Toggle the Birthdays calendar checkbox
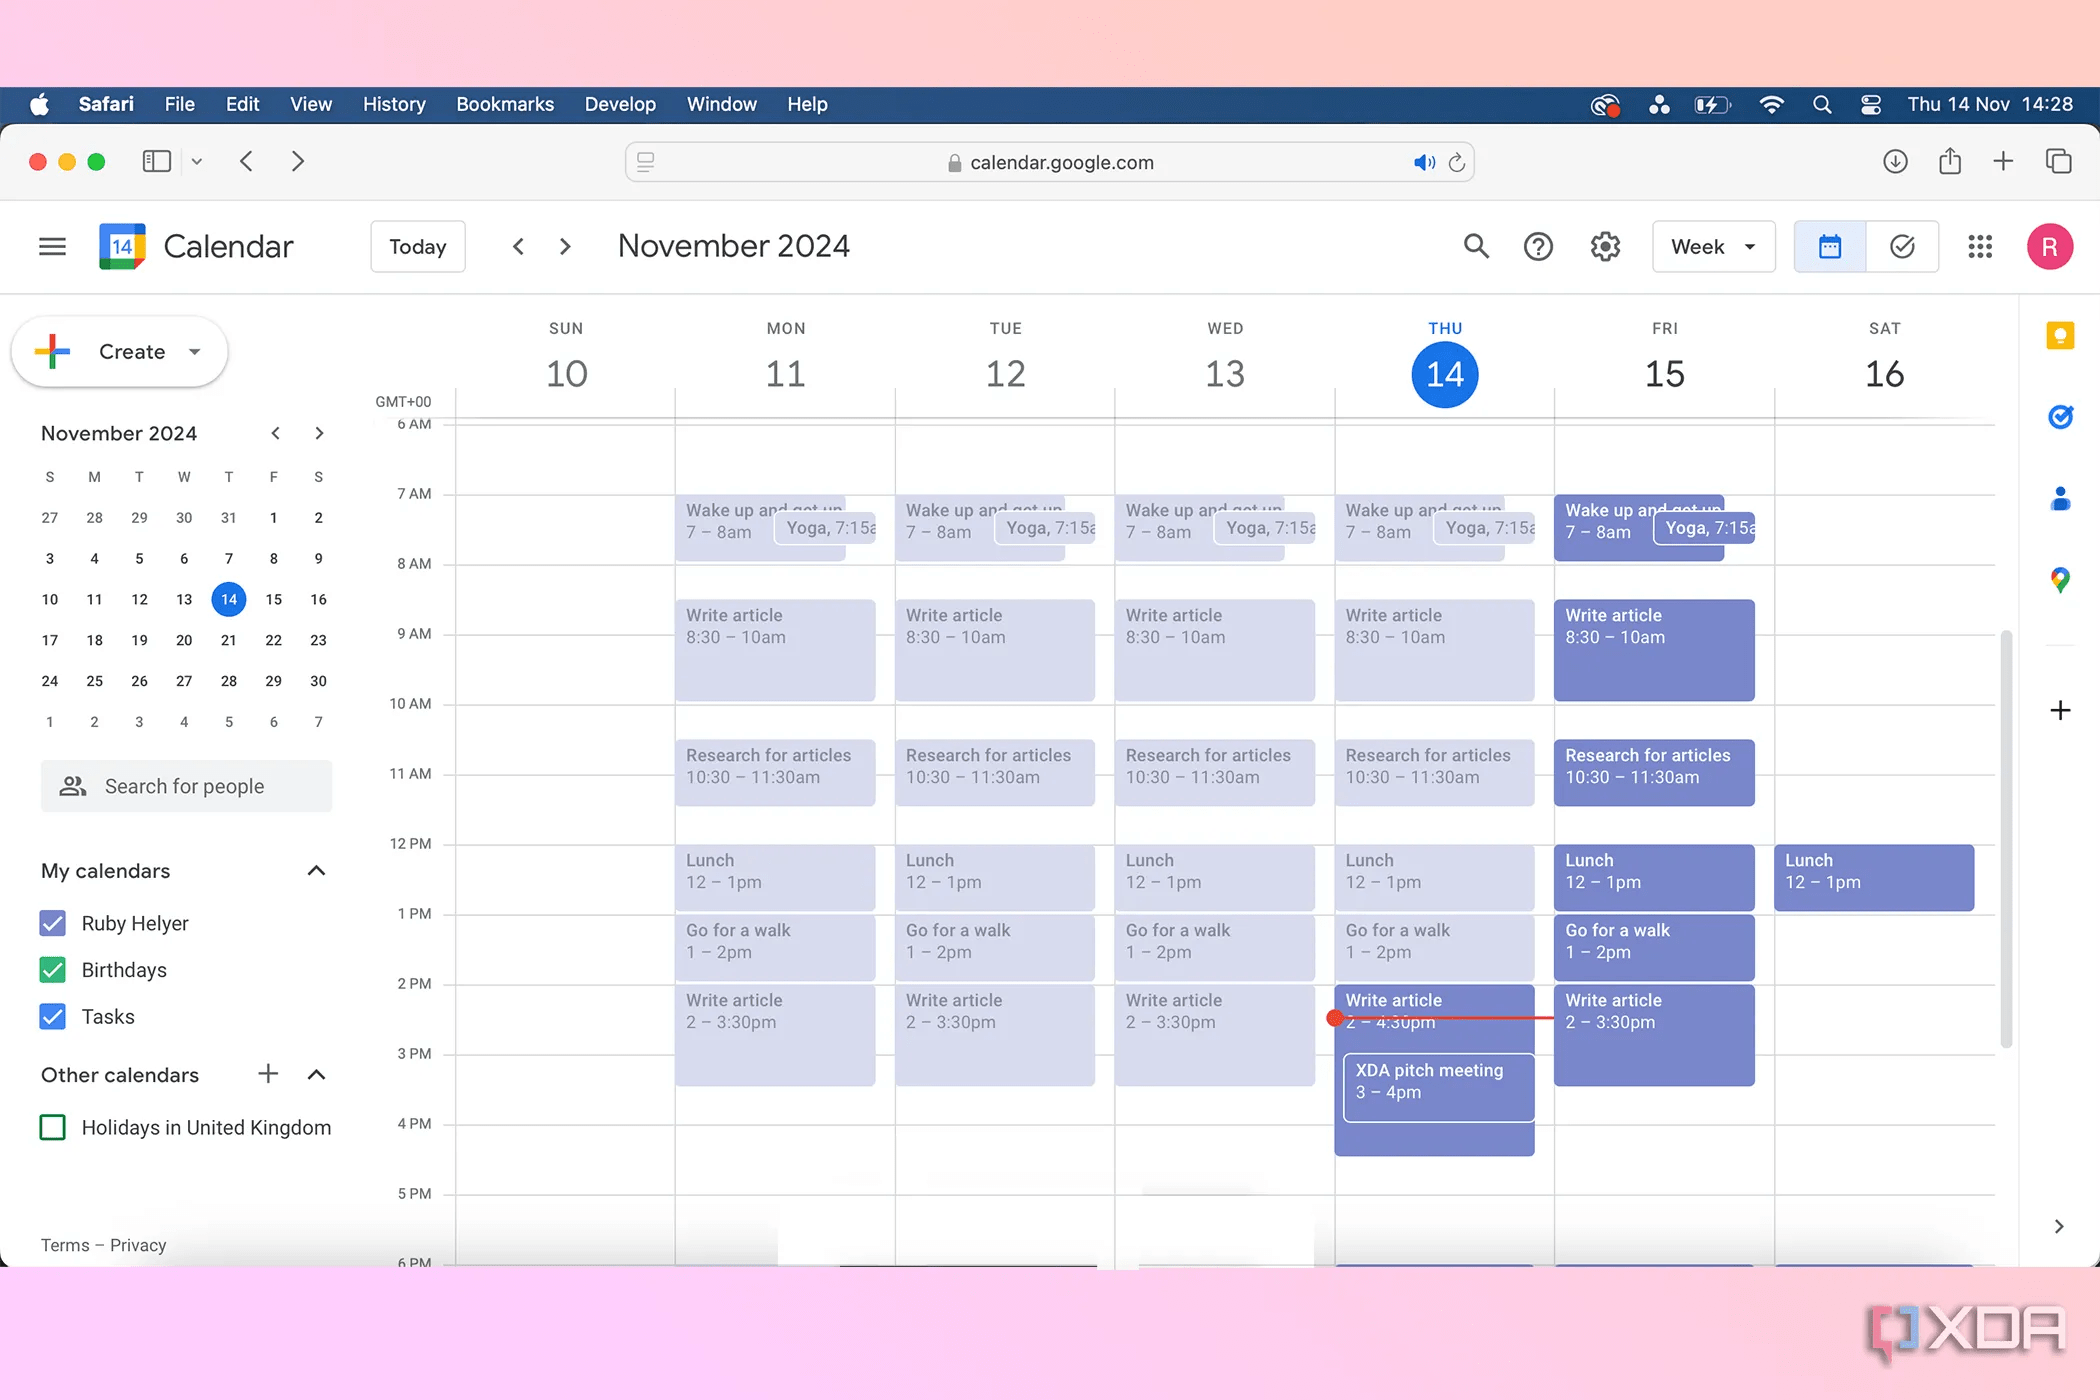This screenshot has height=1400, width=2100. point(53,970)
